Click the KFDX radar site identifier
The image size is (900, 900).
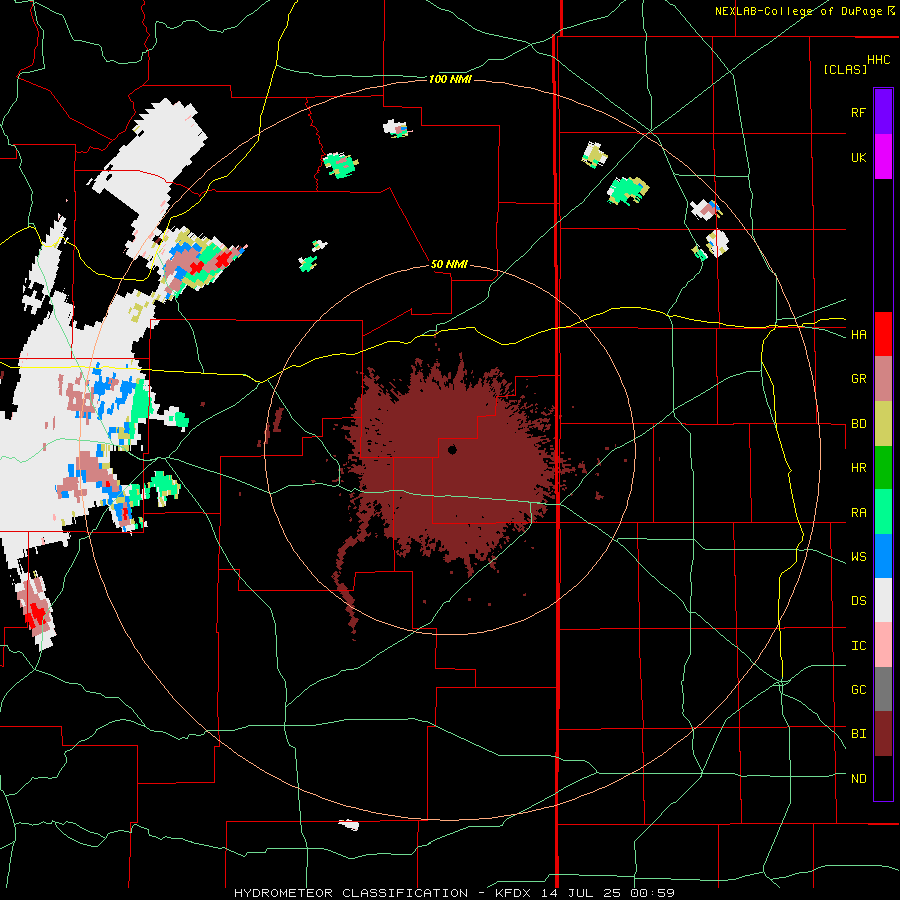[x=514, y=893]
